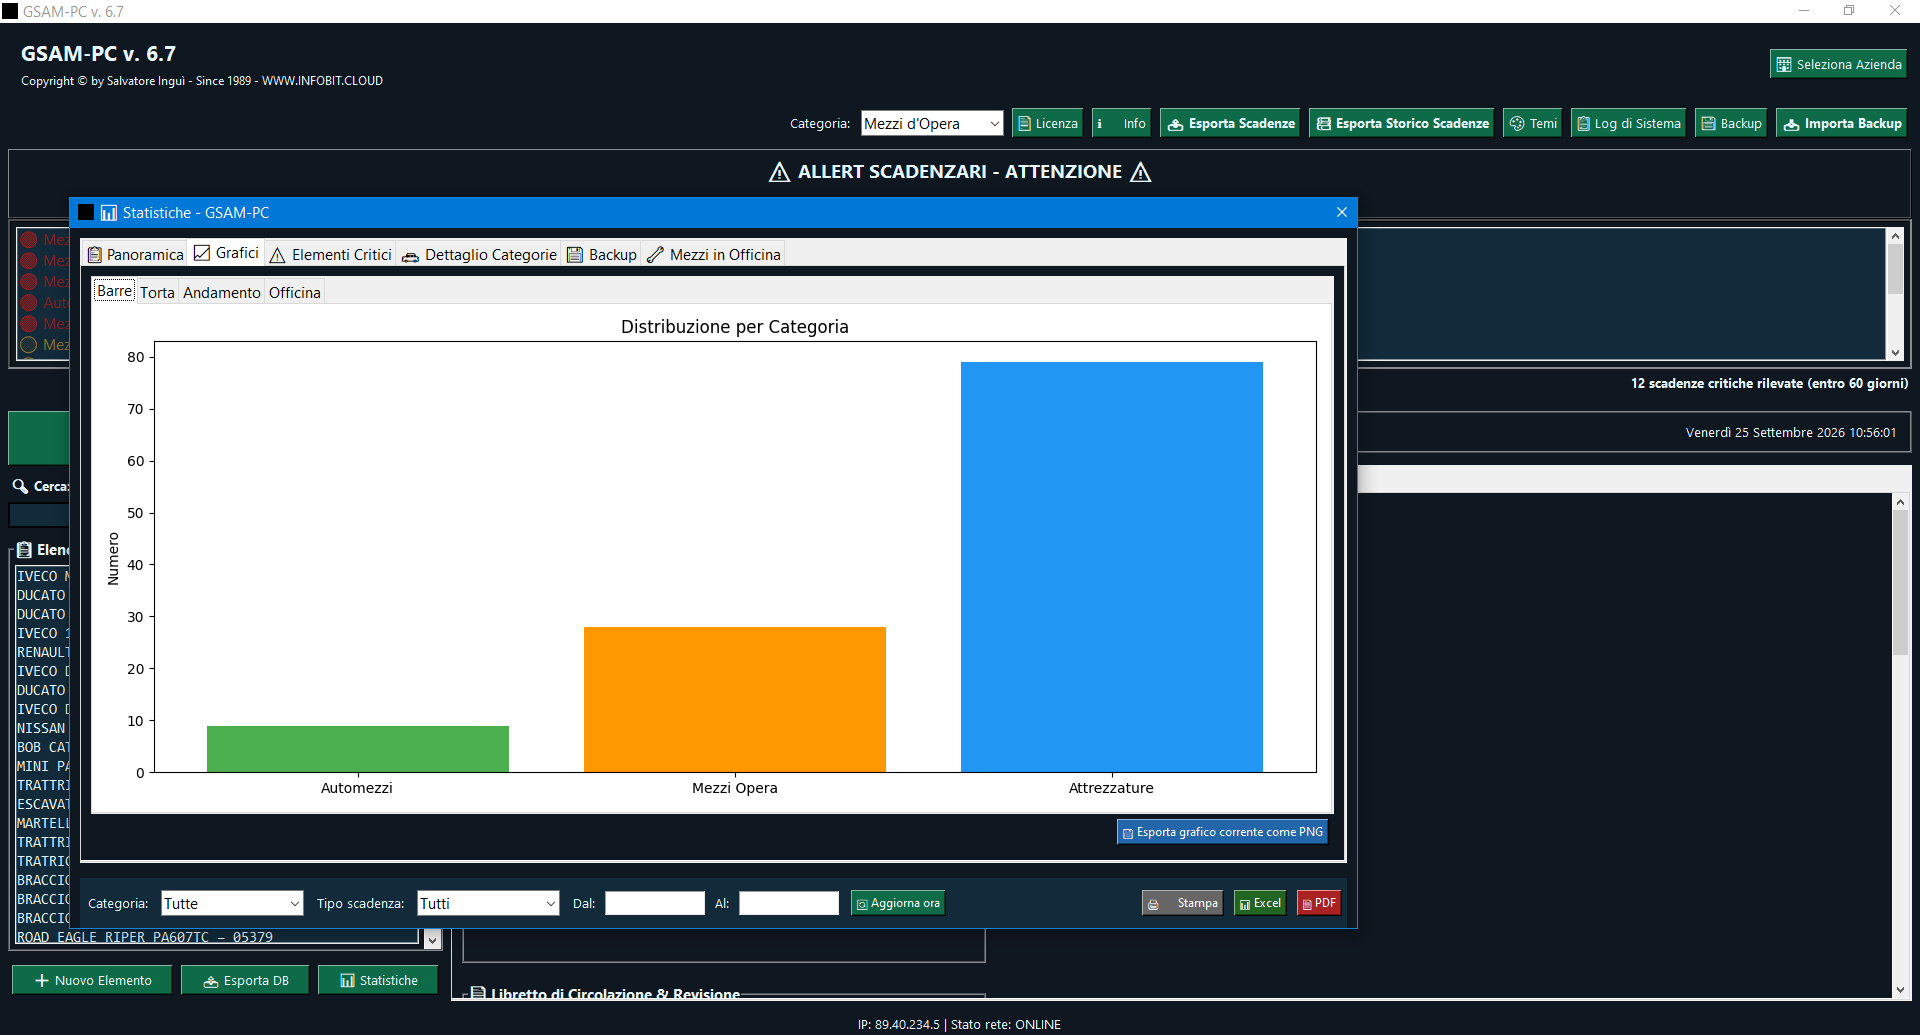Click Importa Backup

pos(1842,123)
